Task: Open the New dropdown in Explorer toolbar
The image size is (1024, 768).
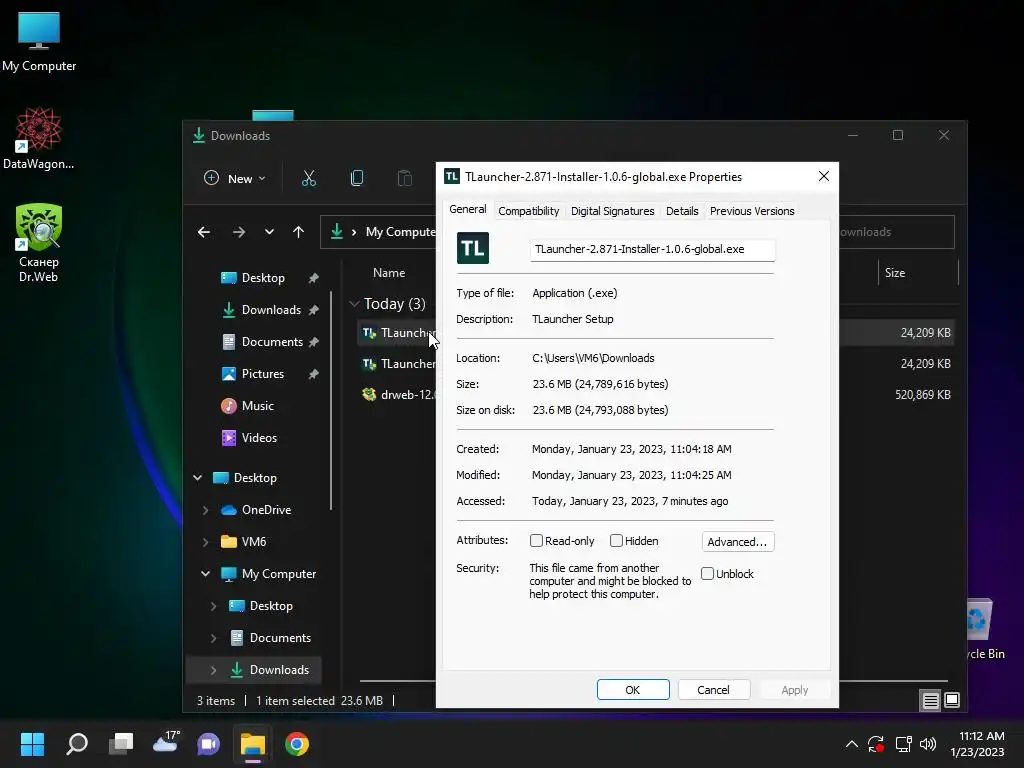Action: point(235,178)
